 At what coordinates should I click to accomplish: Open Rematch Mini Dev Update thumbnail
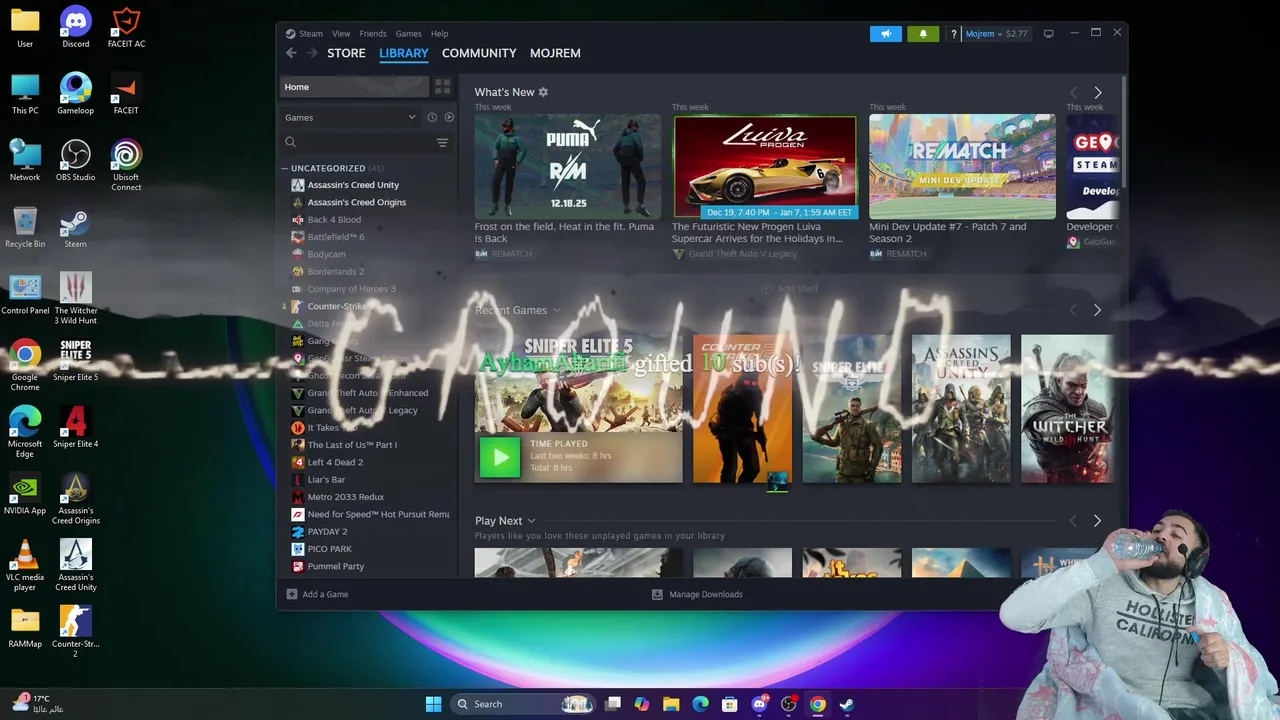click(962, 167)
